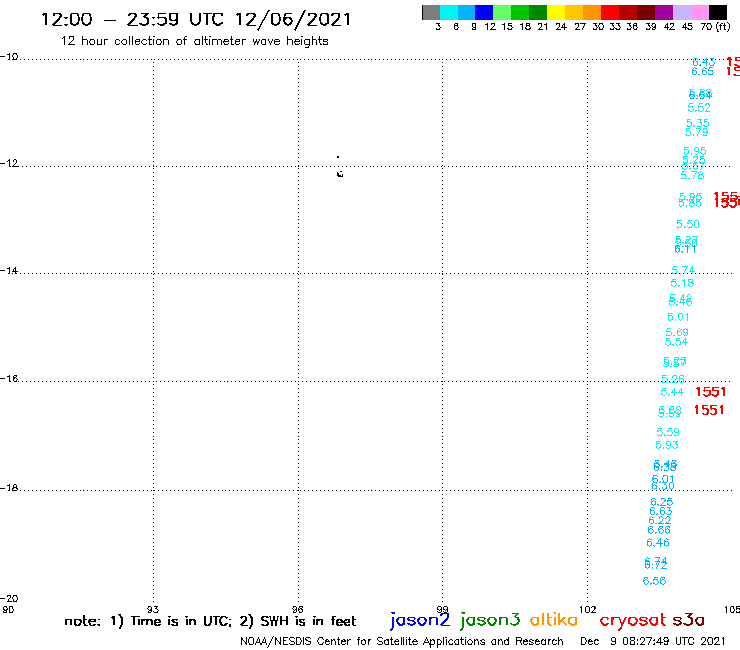Click the jason2 satellite label
Viewport: 740px width, 650px height.
pyautogui.click(x=420, y=620)
